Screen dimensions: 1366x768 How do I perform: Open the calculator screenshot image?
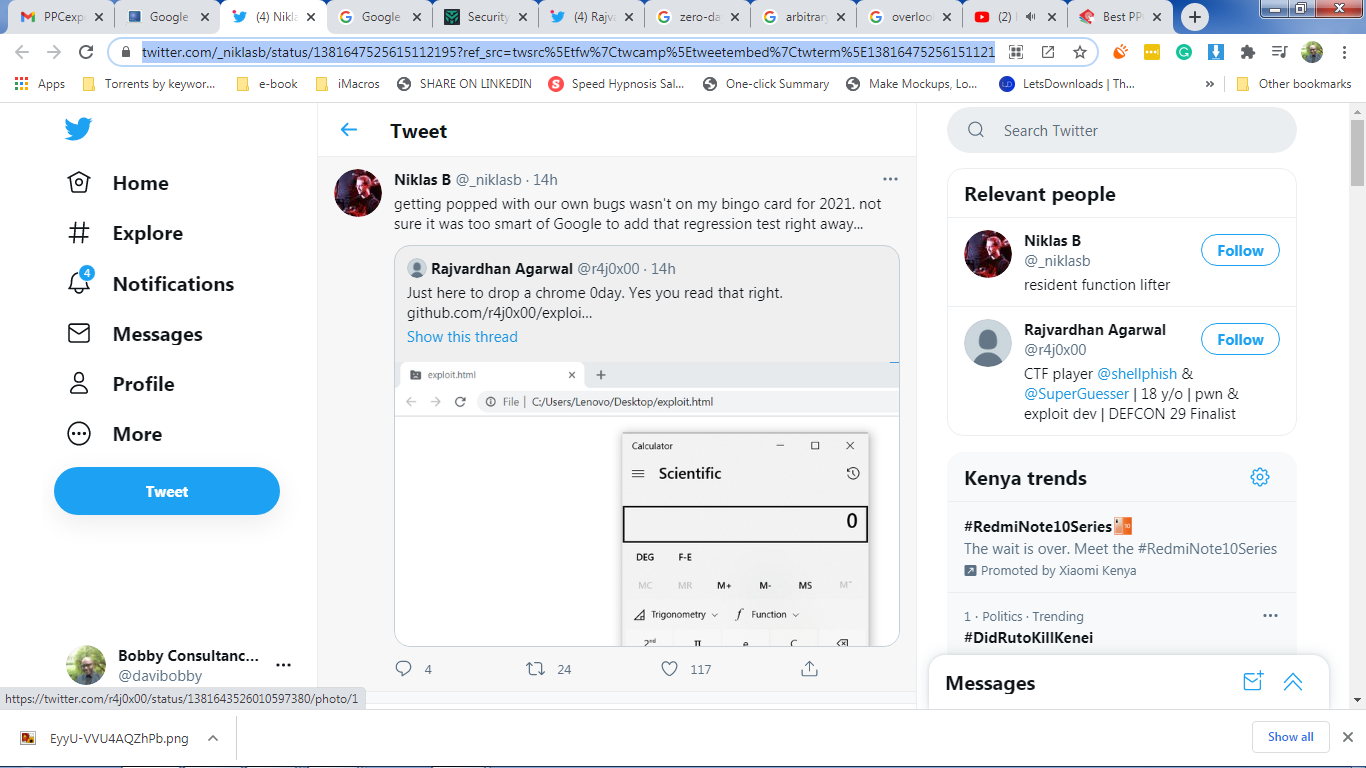pyautogui.click(x=647, y=504)
